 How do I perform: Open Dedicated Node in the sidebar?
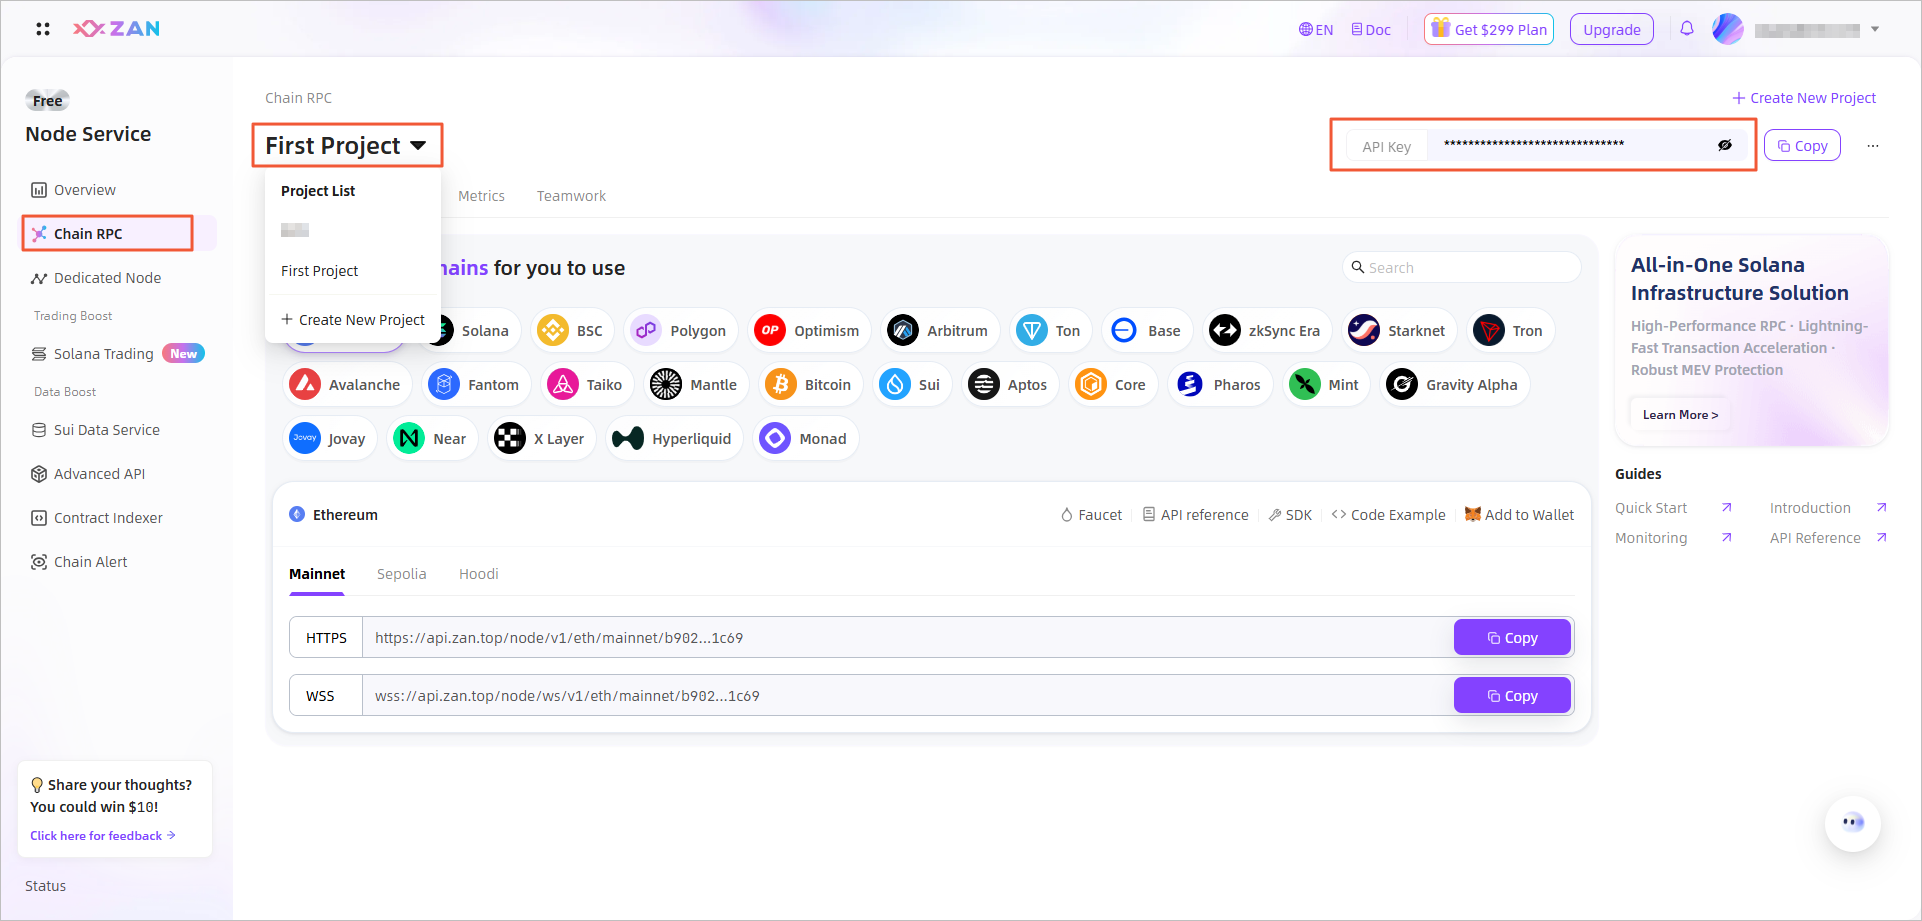point(95,278)
